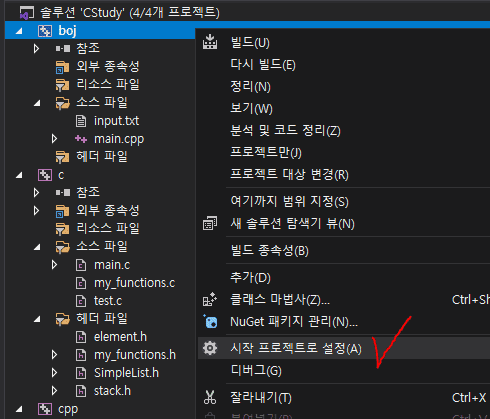Expand the stack.h file node

point(54,390)
